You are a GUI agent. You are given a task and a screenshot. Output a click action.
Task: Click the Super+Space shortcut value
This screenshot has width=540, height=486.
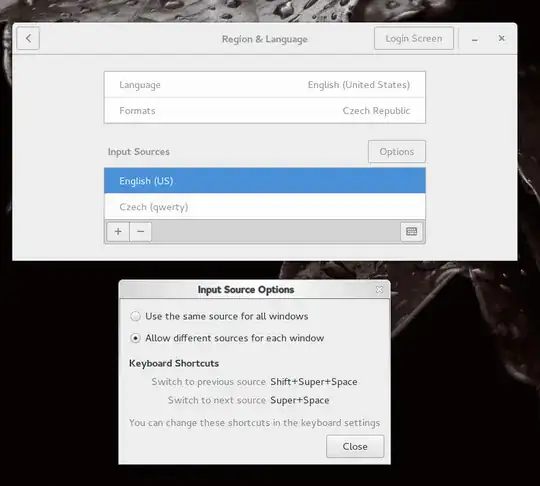[300, 400]
